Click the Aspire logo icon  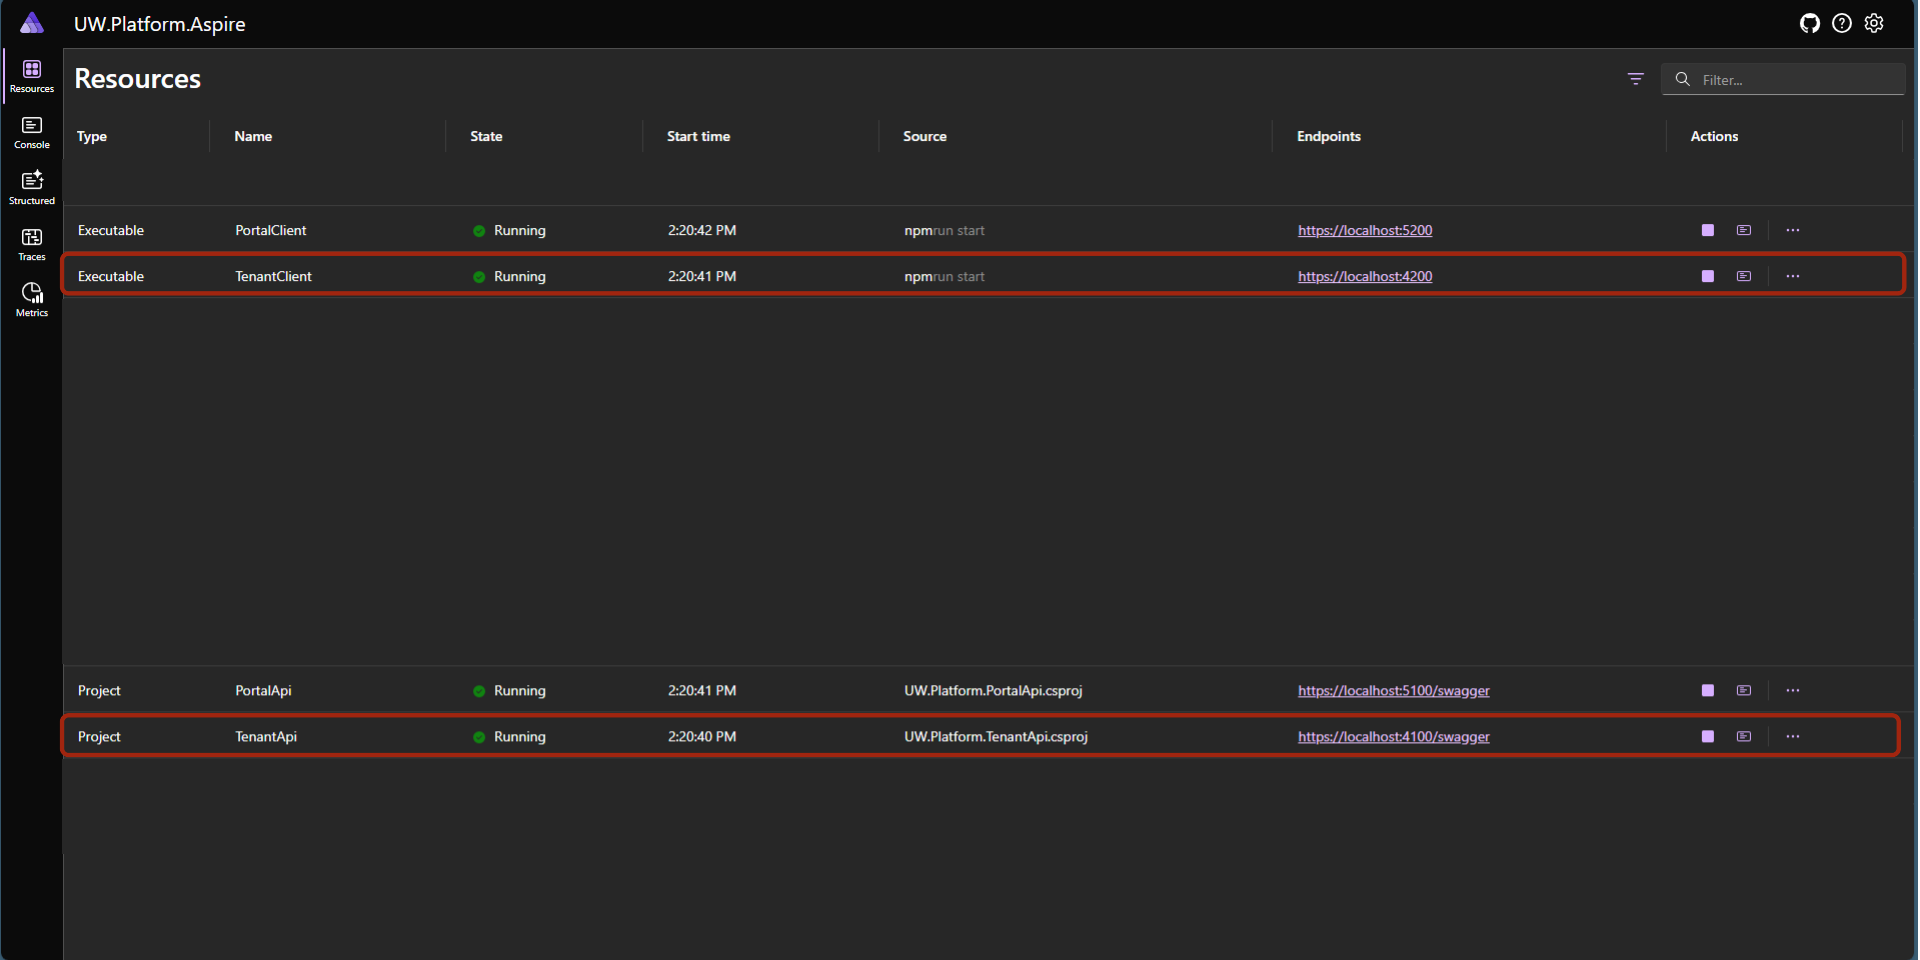click(32, 24)
